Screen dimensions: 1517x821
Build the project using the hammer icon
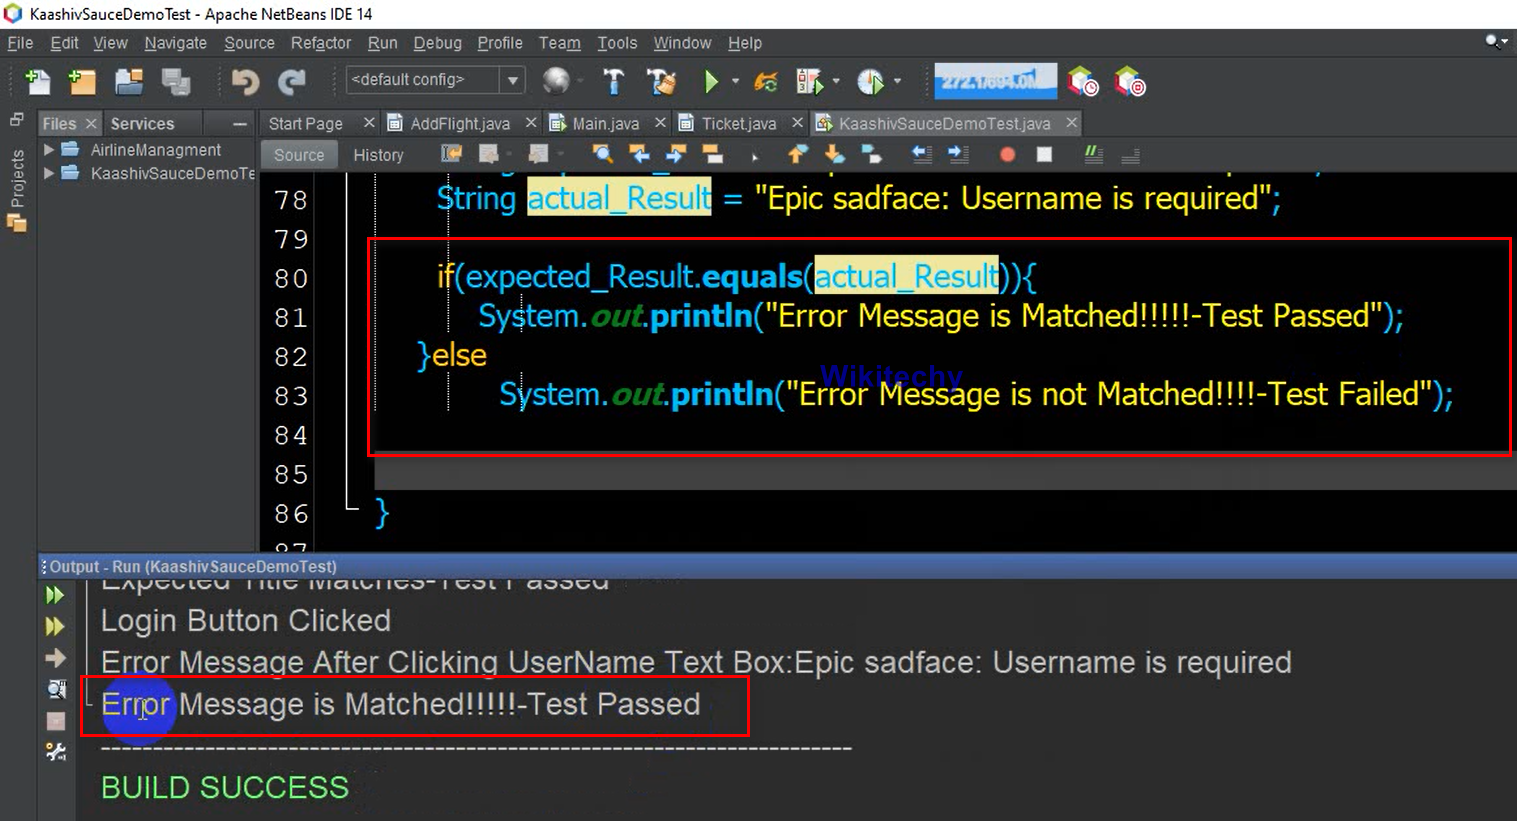coord(614,81)
